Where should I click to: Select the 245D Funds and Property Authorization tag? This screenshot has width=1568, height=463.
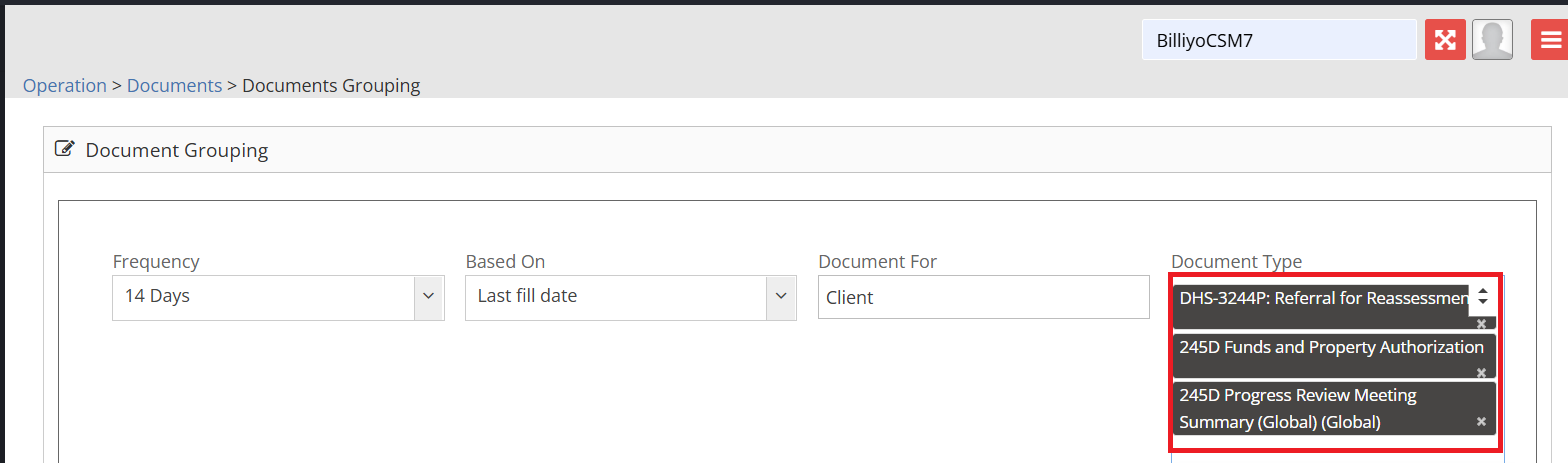click(1331, 348)
